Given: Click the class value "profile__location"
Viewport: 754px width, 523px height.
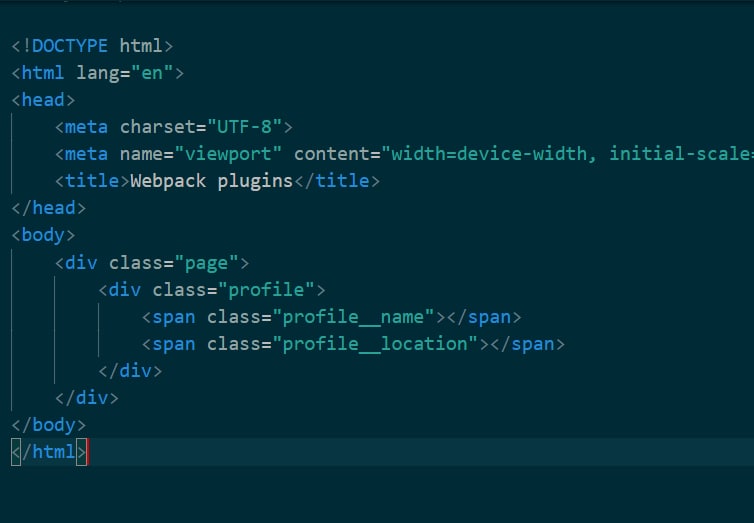Looking at the screenshot, I should coord(375,344).
